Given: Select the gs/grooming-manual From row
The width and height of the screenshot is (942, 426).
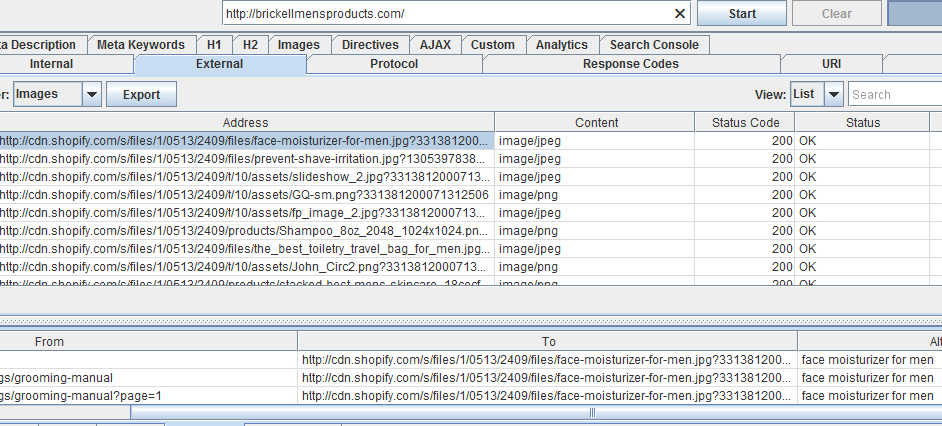Looking at the screenshot, I should (148, 378).
